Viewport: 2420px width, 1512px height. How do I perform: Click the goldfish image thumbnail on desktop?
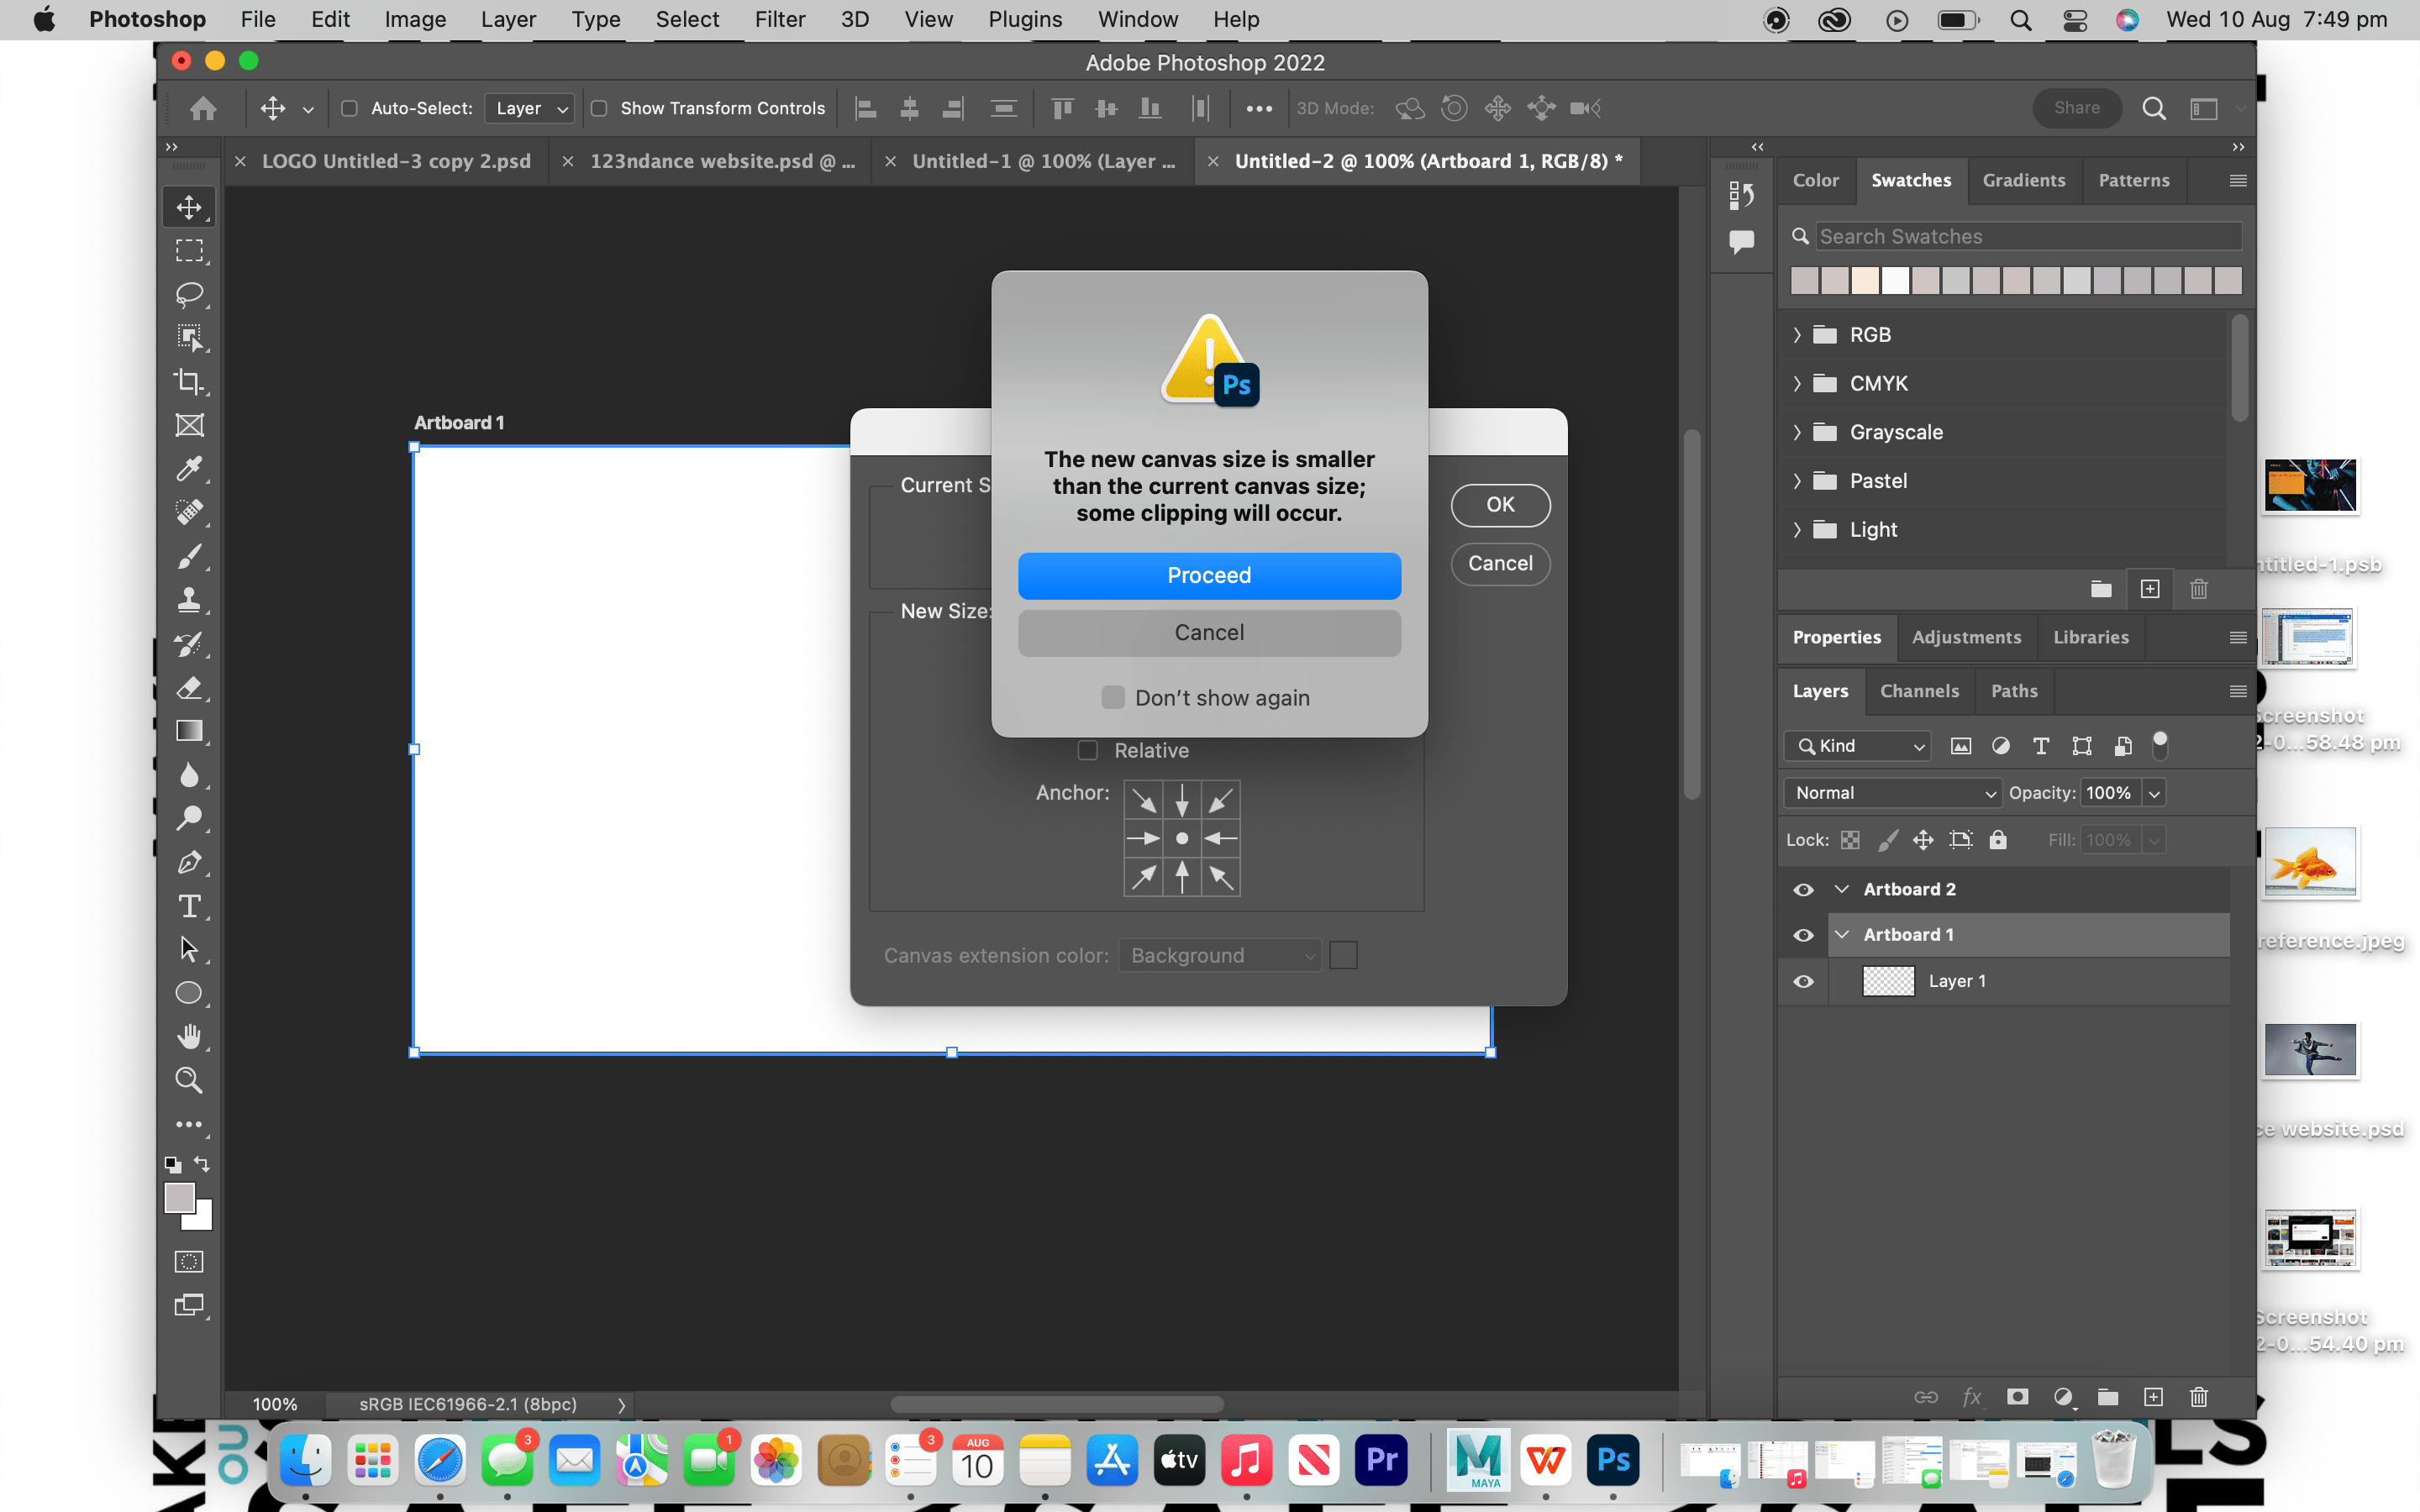(2311, 862)
